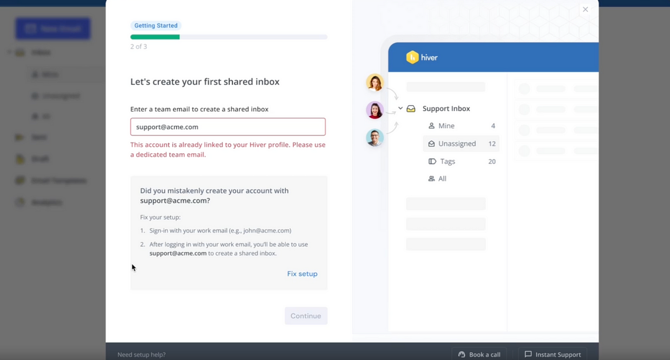Click the Continue button
This screenshot has height=360, width=670.
tap(306, 316)
